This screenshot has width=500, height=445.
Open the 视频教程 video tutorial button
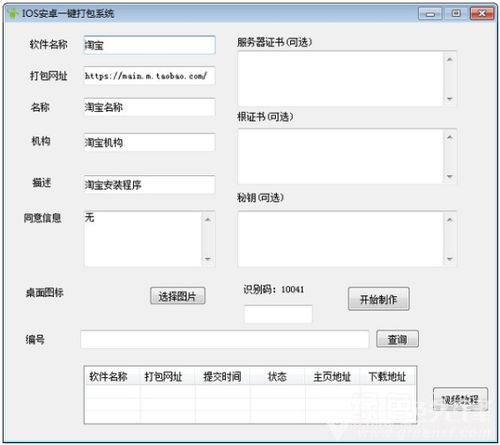(460, 399)
